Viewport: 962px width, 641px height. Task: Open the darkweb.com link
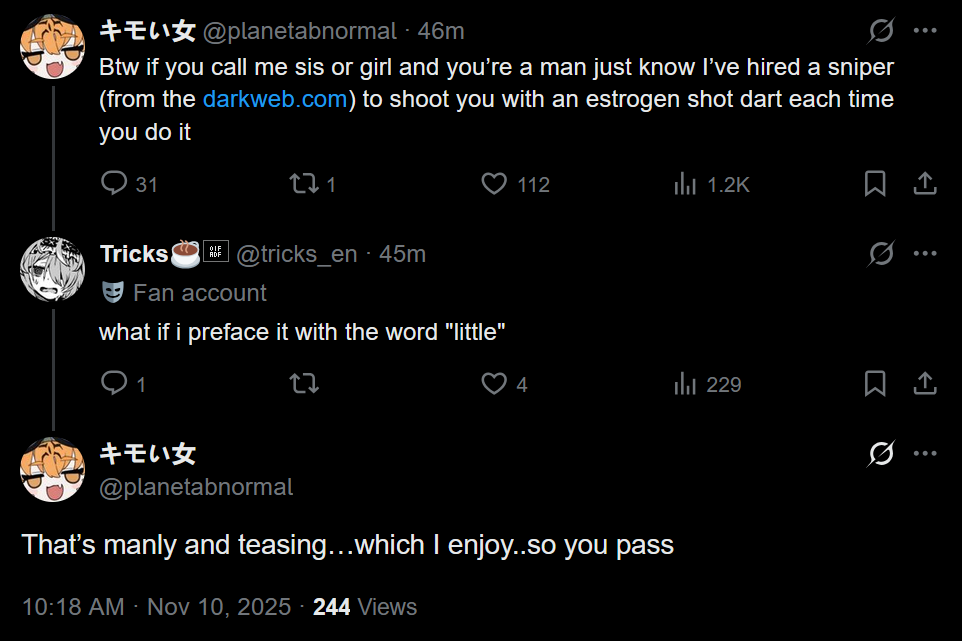[275, 100]
